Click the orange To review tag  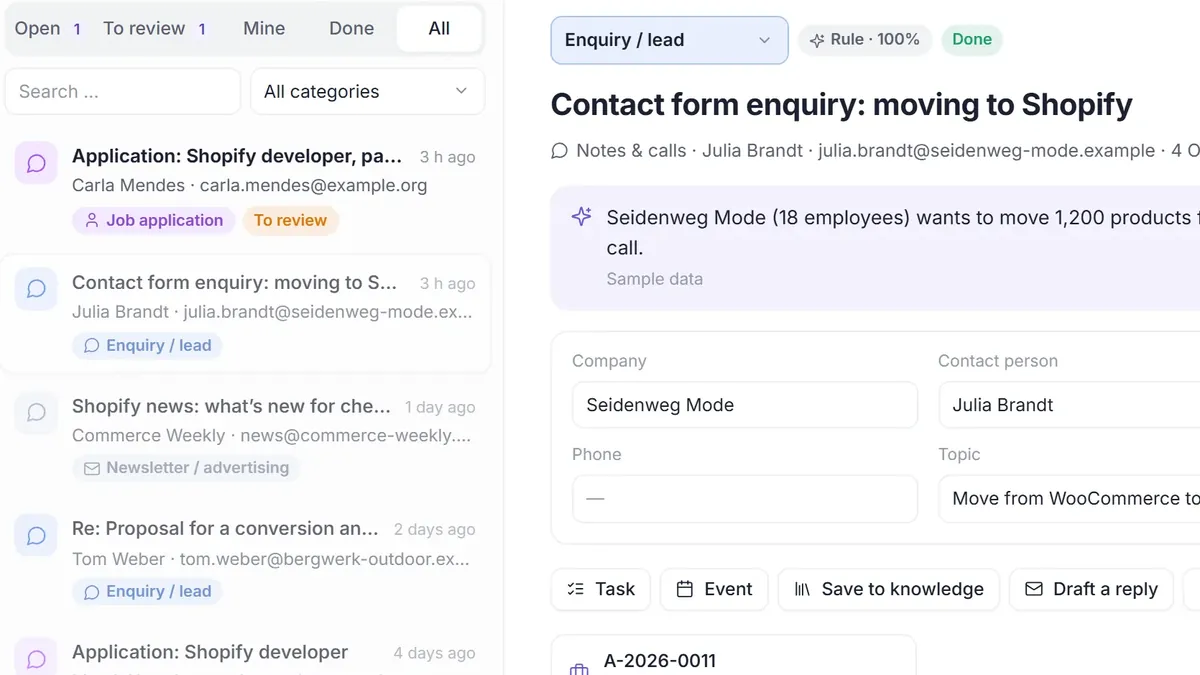click(x=290, y=220)
